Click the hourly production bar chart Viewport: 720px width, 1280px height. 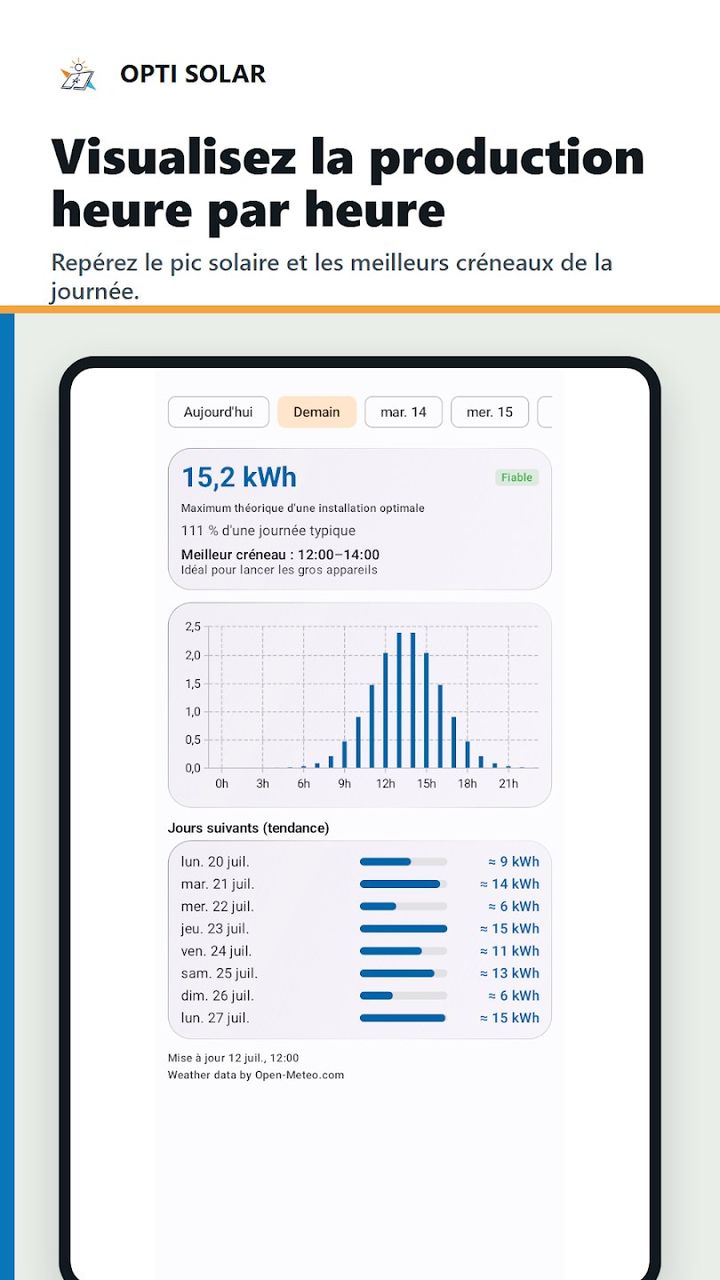[360, 704]
